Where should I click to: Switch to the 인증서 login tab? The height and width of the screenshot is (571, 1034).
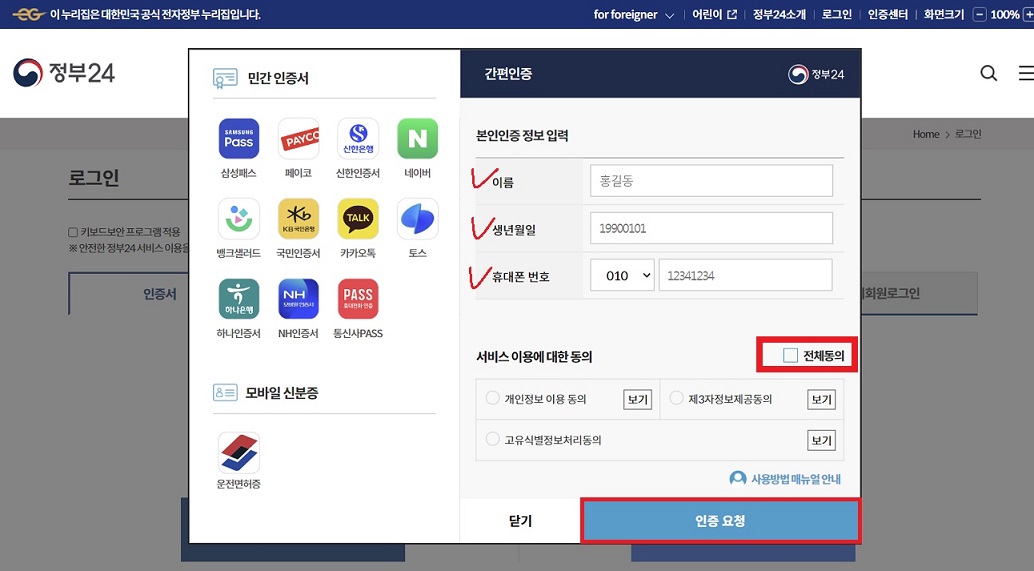tap(129, 294)
